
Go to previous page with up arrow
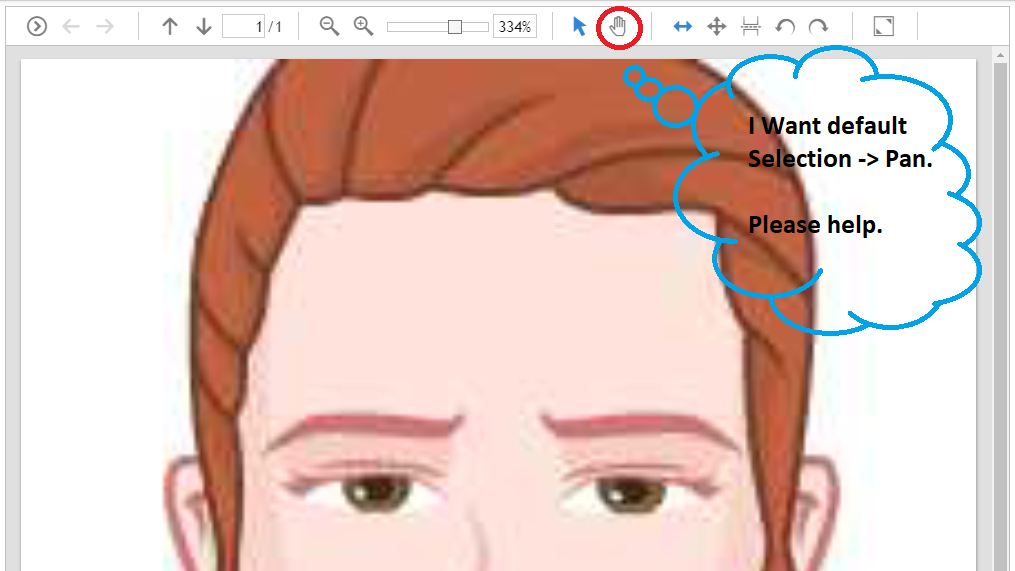[x=170, y=27]
